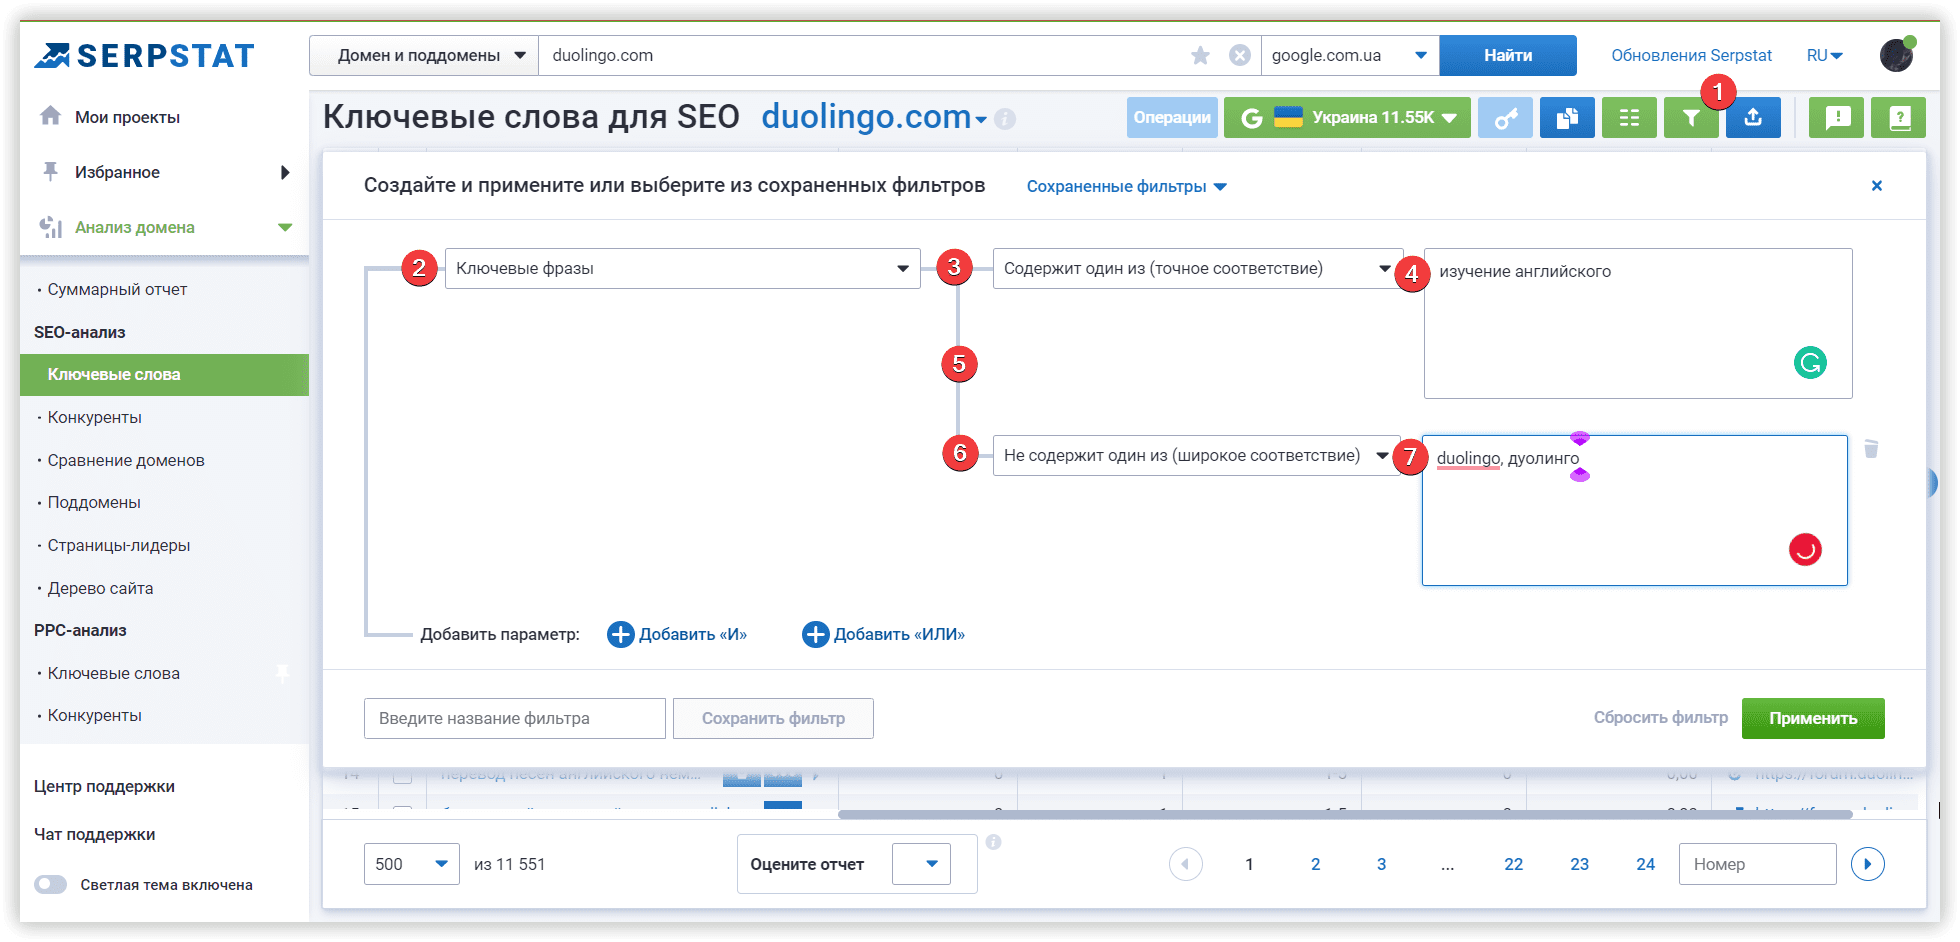Click plus icon of Добавить «И»
The image size is (1960, 942).
click(x=621, y=634)
